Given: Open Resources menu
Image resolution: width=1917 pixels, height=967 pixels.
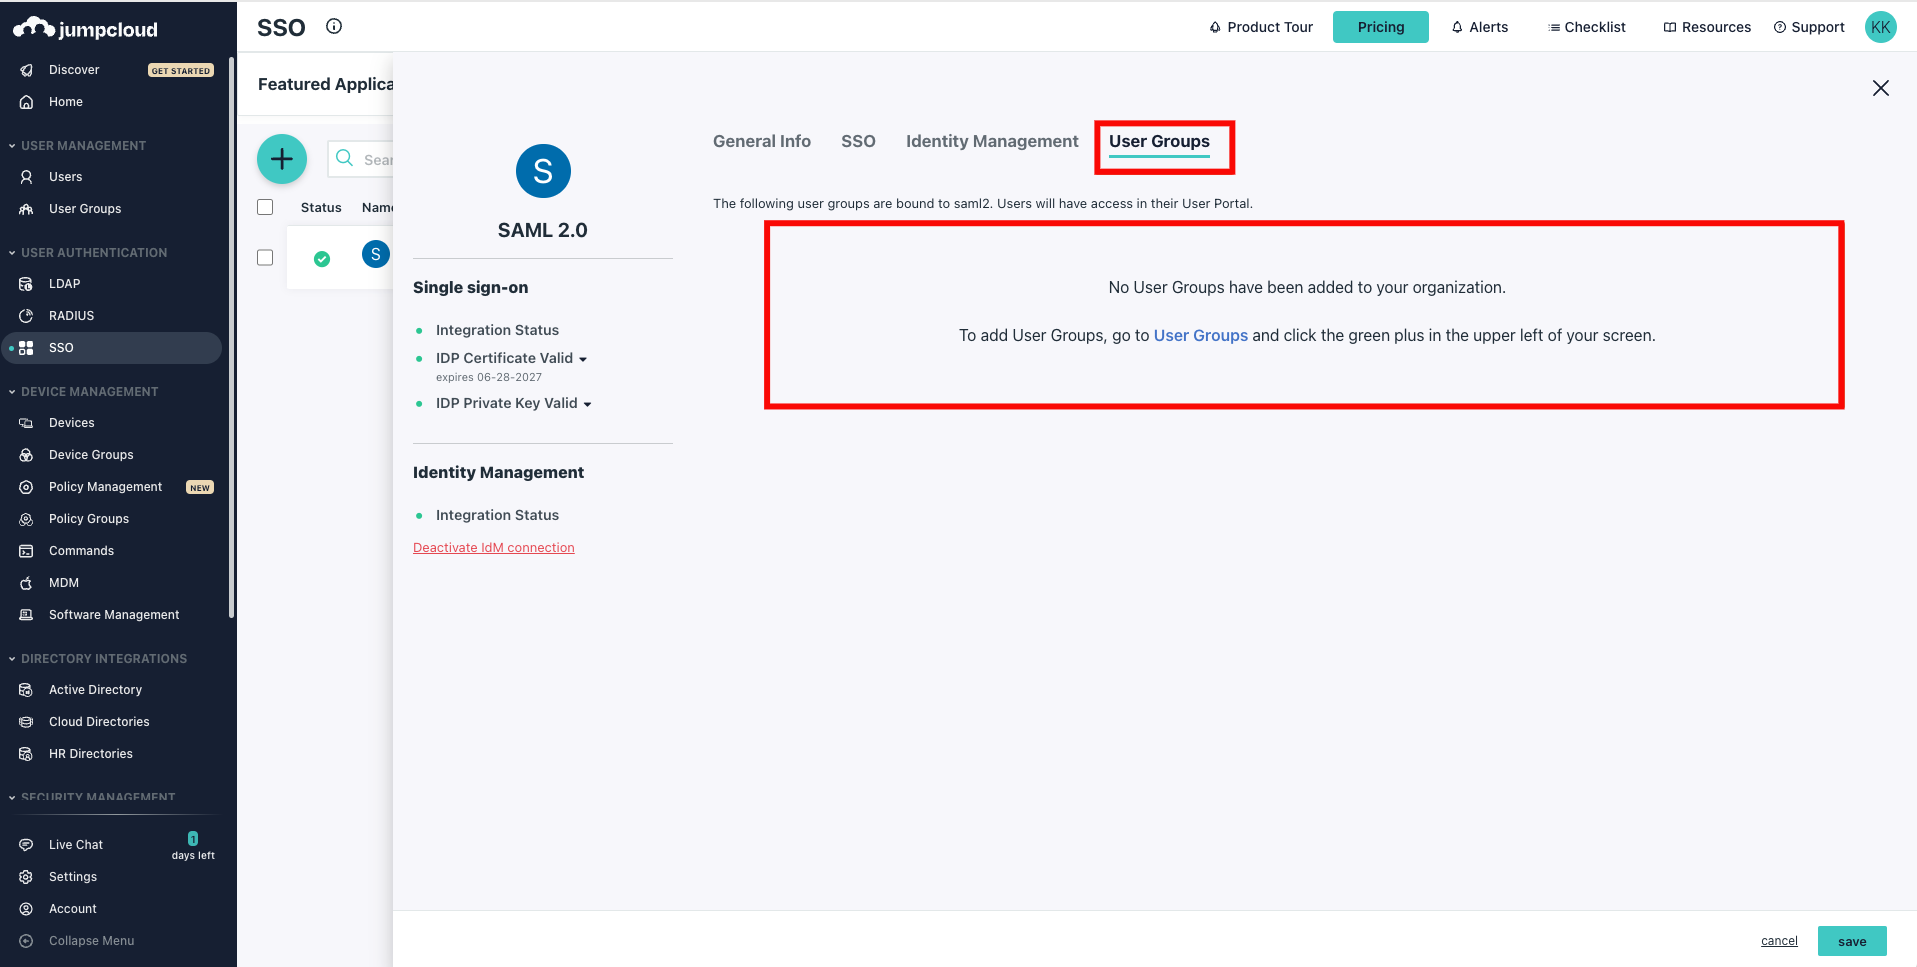Looking at the screenshot, I should point(1707,27).
